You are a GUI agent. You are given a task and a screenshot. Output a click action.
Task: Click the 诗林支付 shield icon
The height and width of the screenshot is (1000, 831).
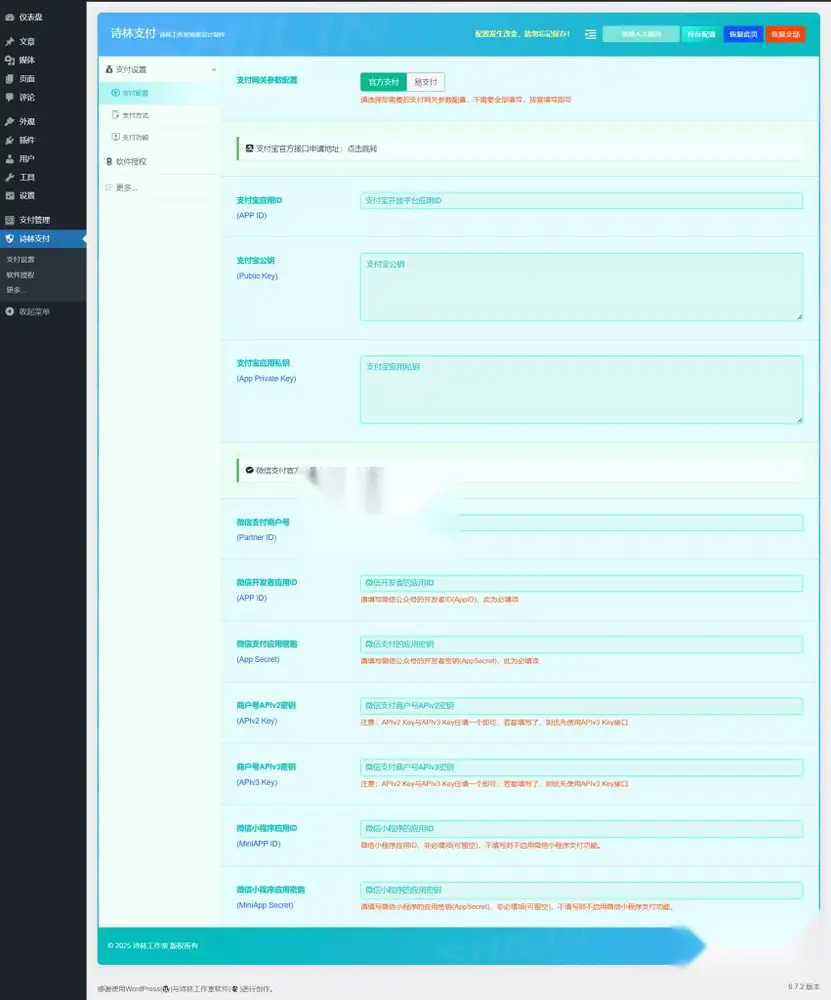(10, 239)
